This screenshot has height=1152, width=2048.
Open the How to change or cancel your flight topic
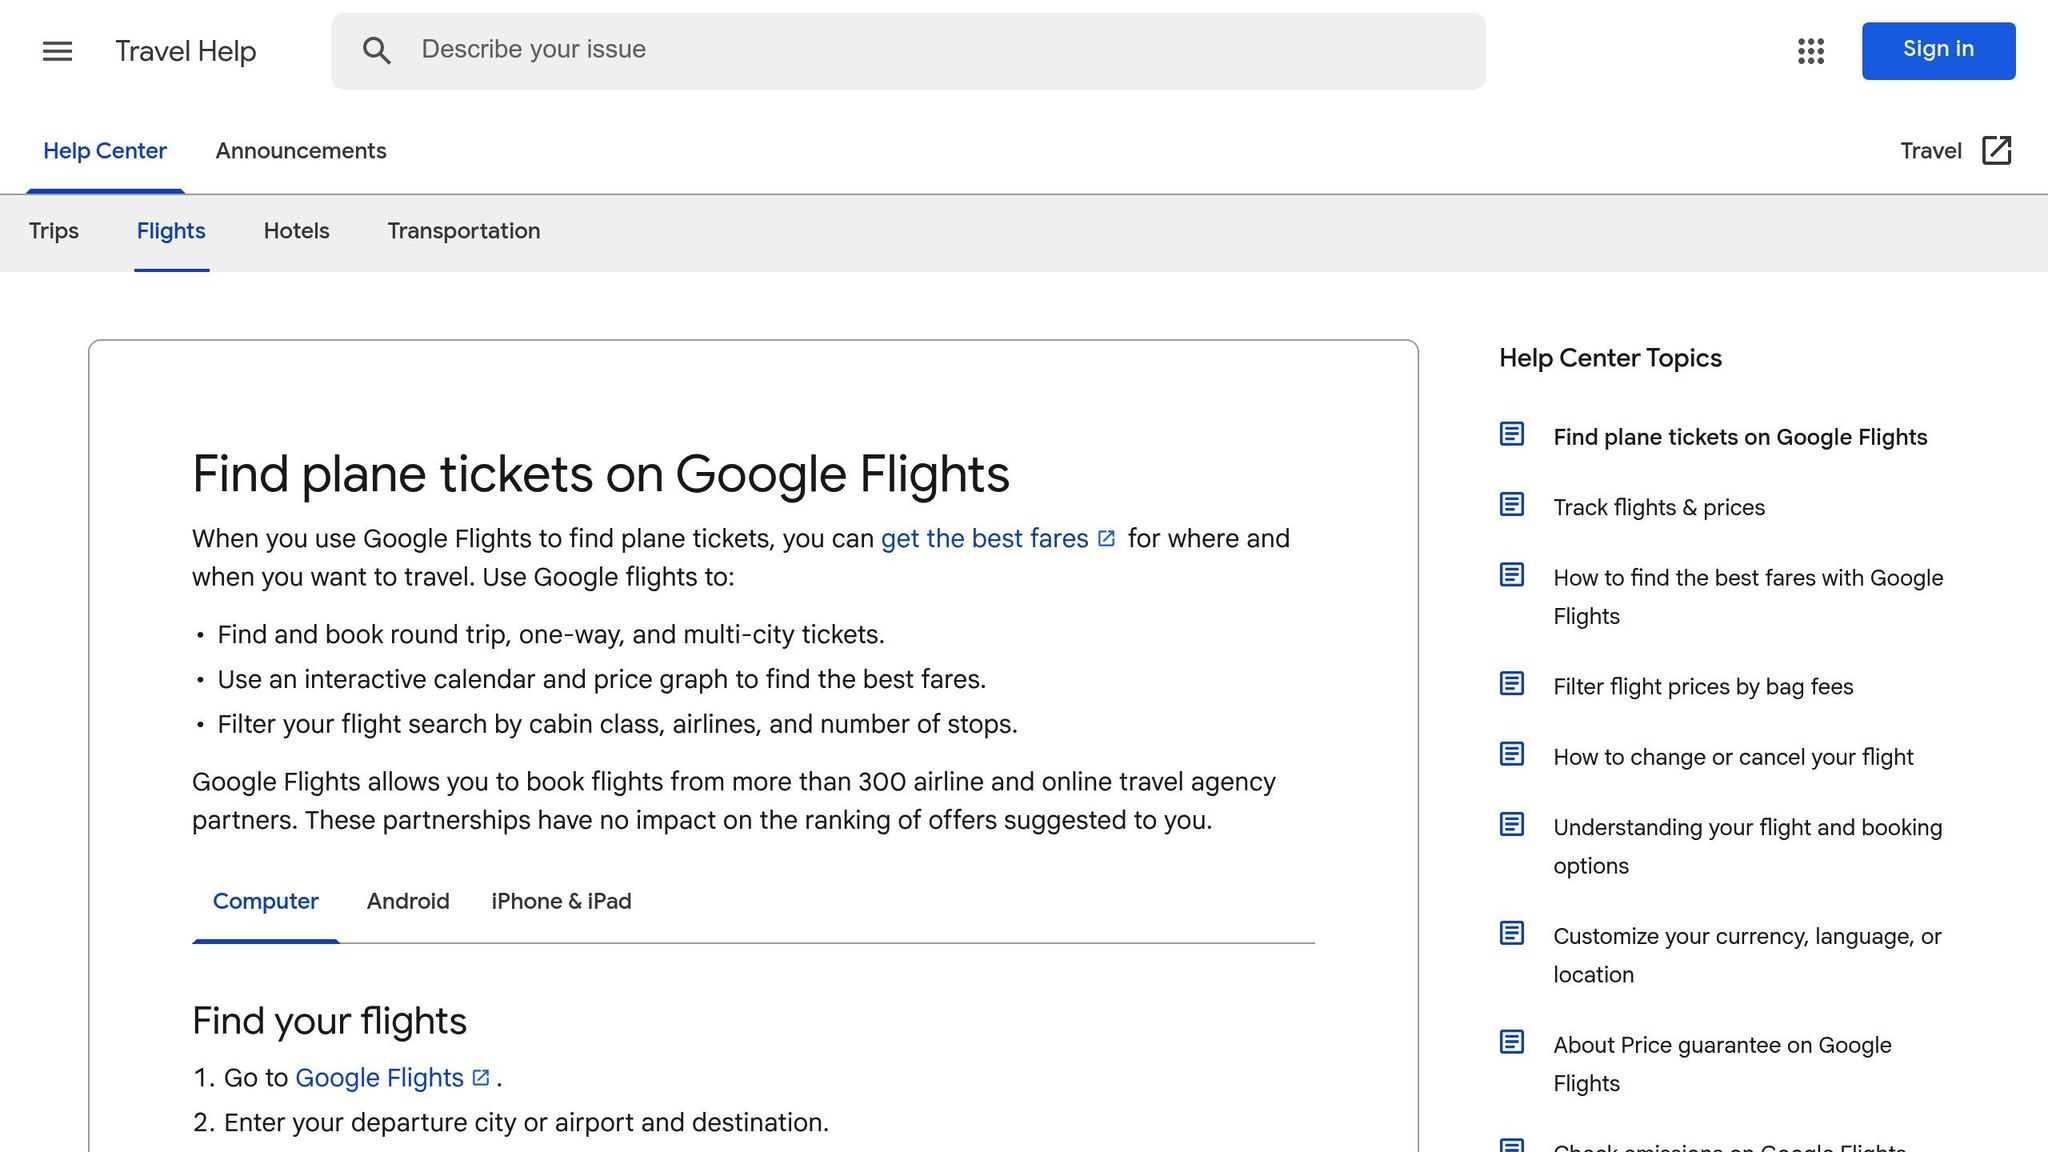click(1733, 757)
